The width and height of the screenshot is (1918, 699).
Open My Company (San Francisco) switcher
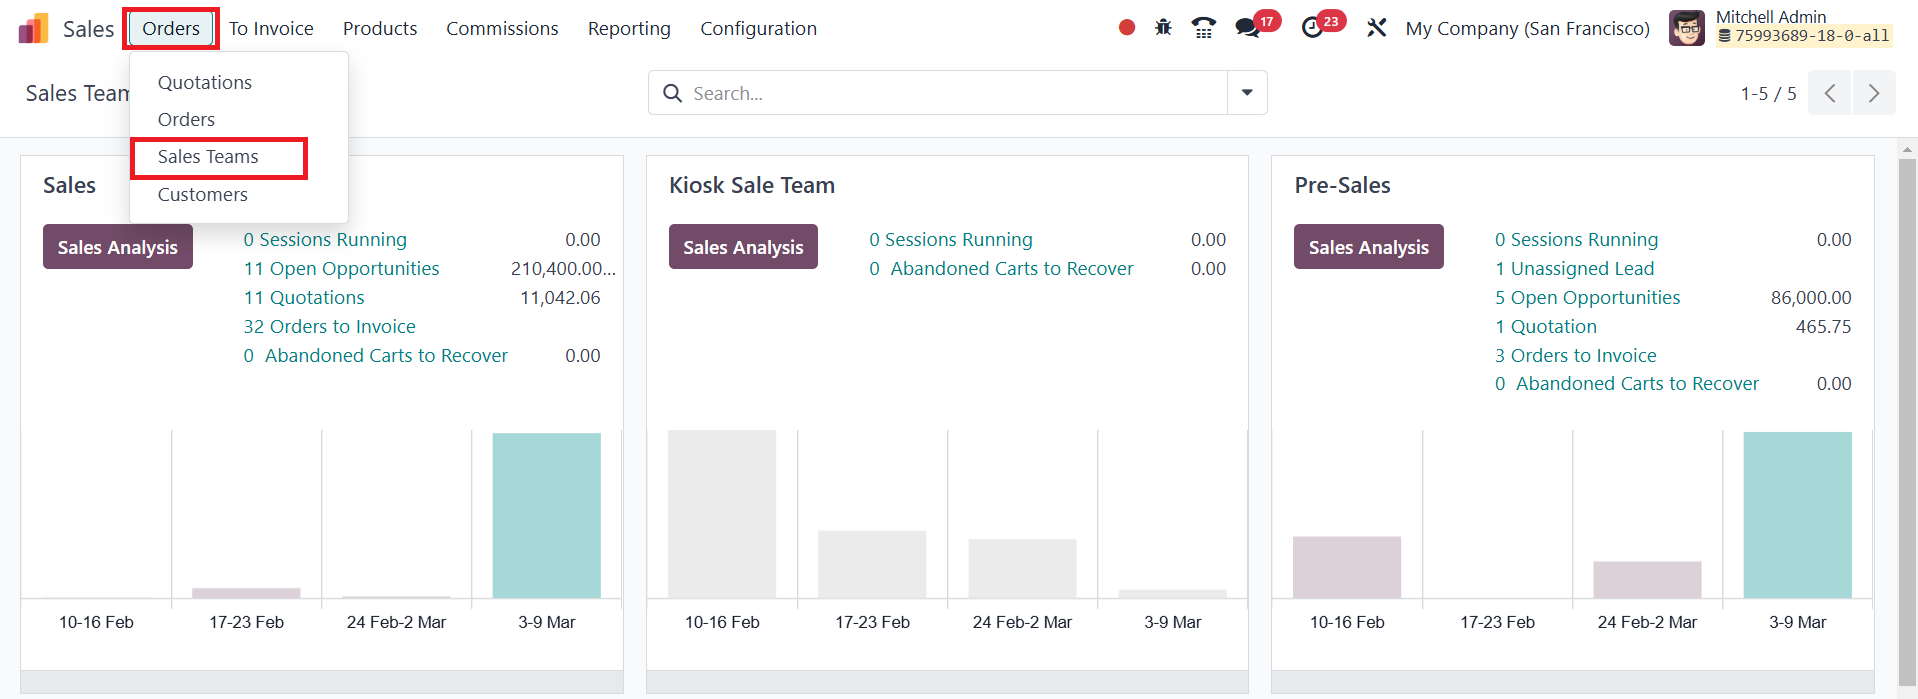click(x=1527, y=29)
